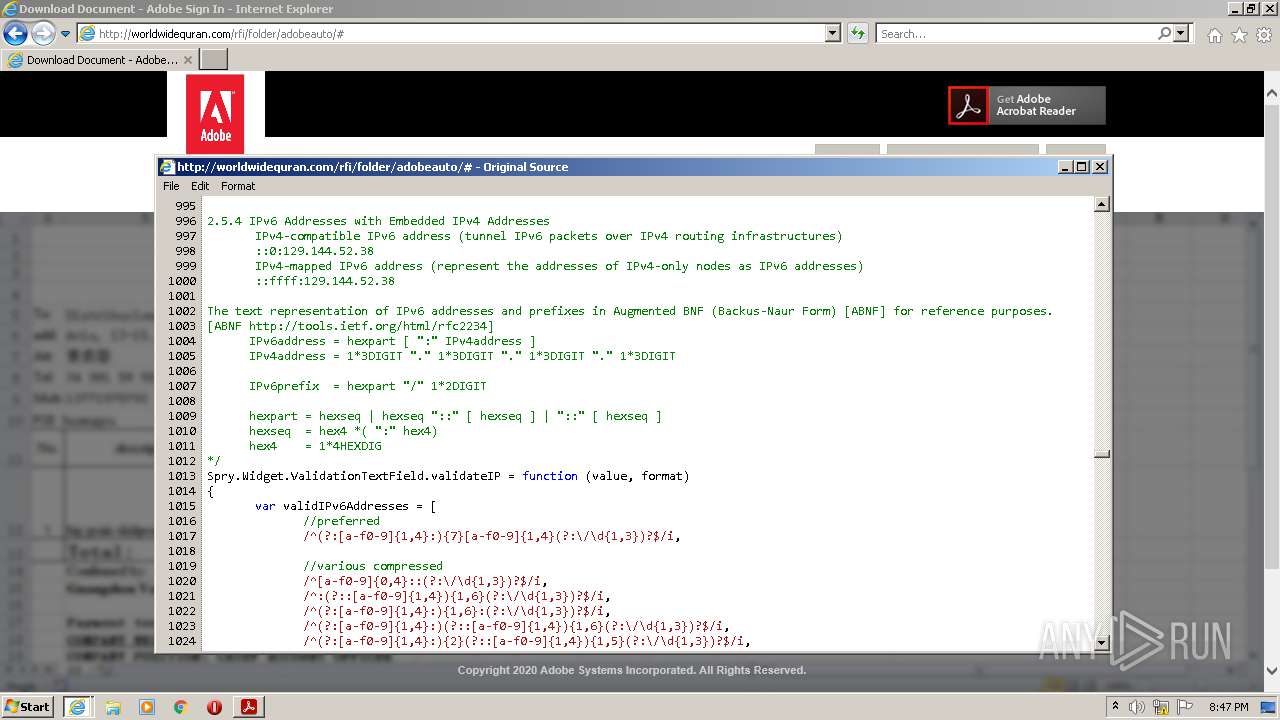Click the Get Adobe Acrobat Reader button

pyautogui.click(x=1027, y=105)
